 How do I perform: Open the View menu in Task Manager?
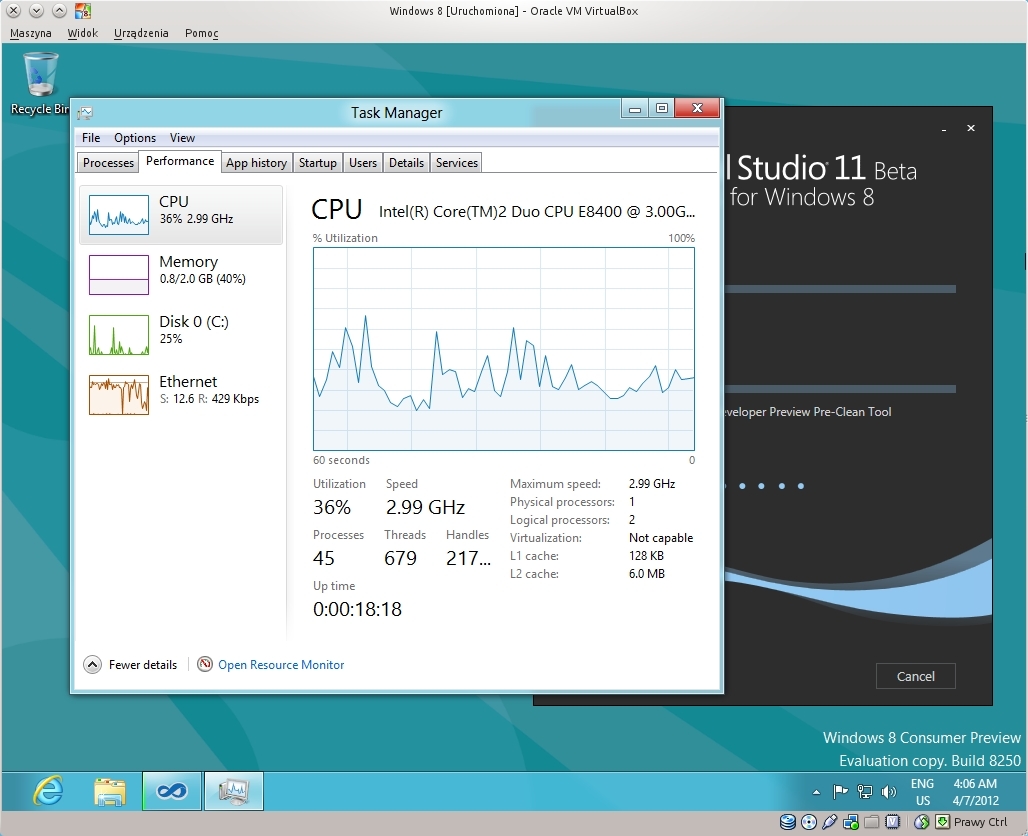pos(182,138)
